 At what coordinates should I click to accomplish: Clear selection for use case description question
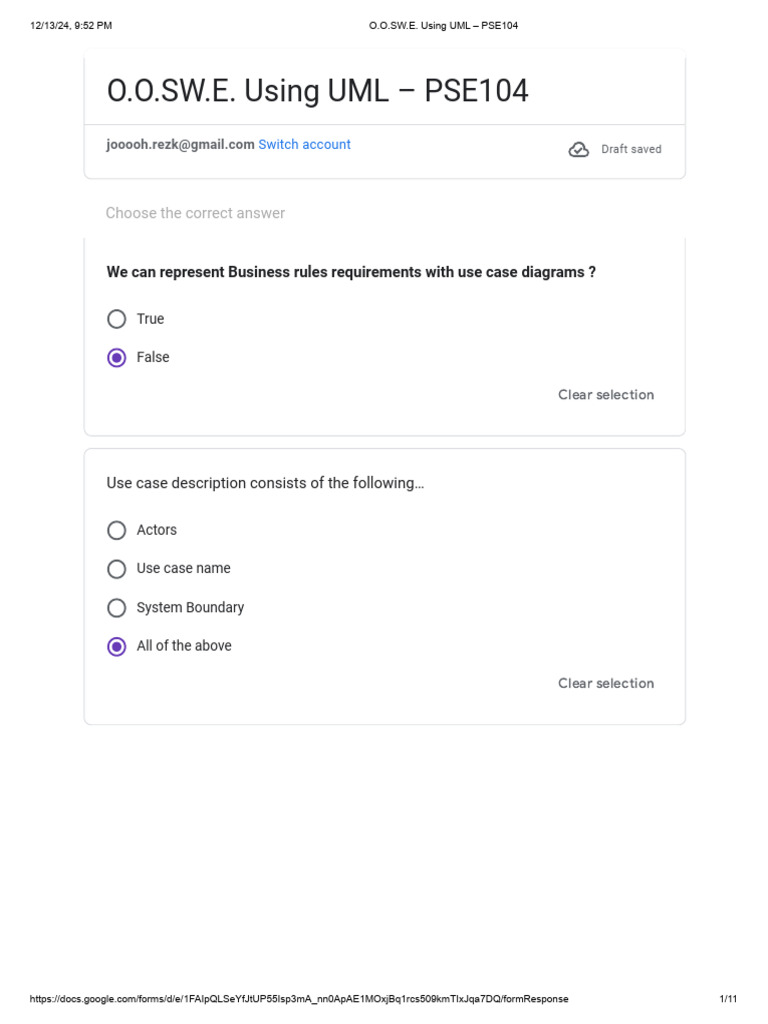[606, 684]
